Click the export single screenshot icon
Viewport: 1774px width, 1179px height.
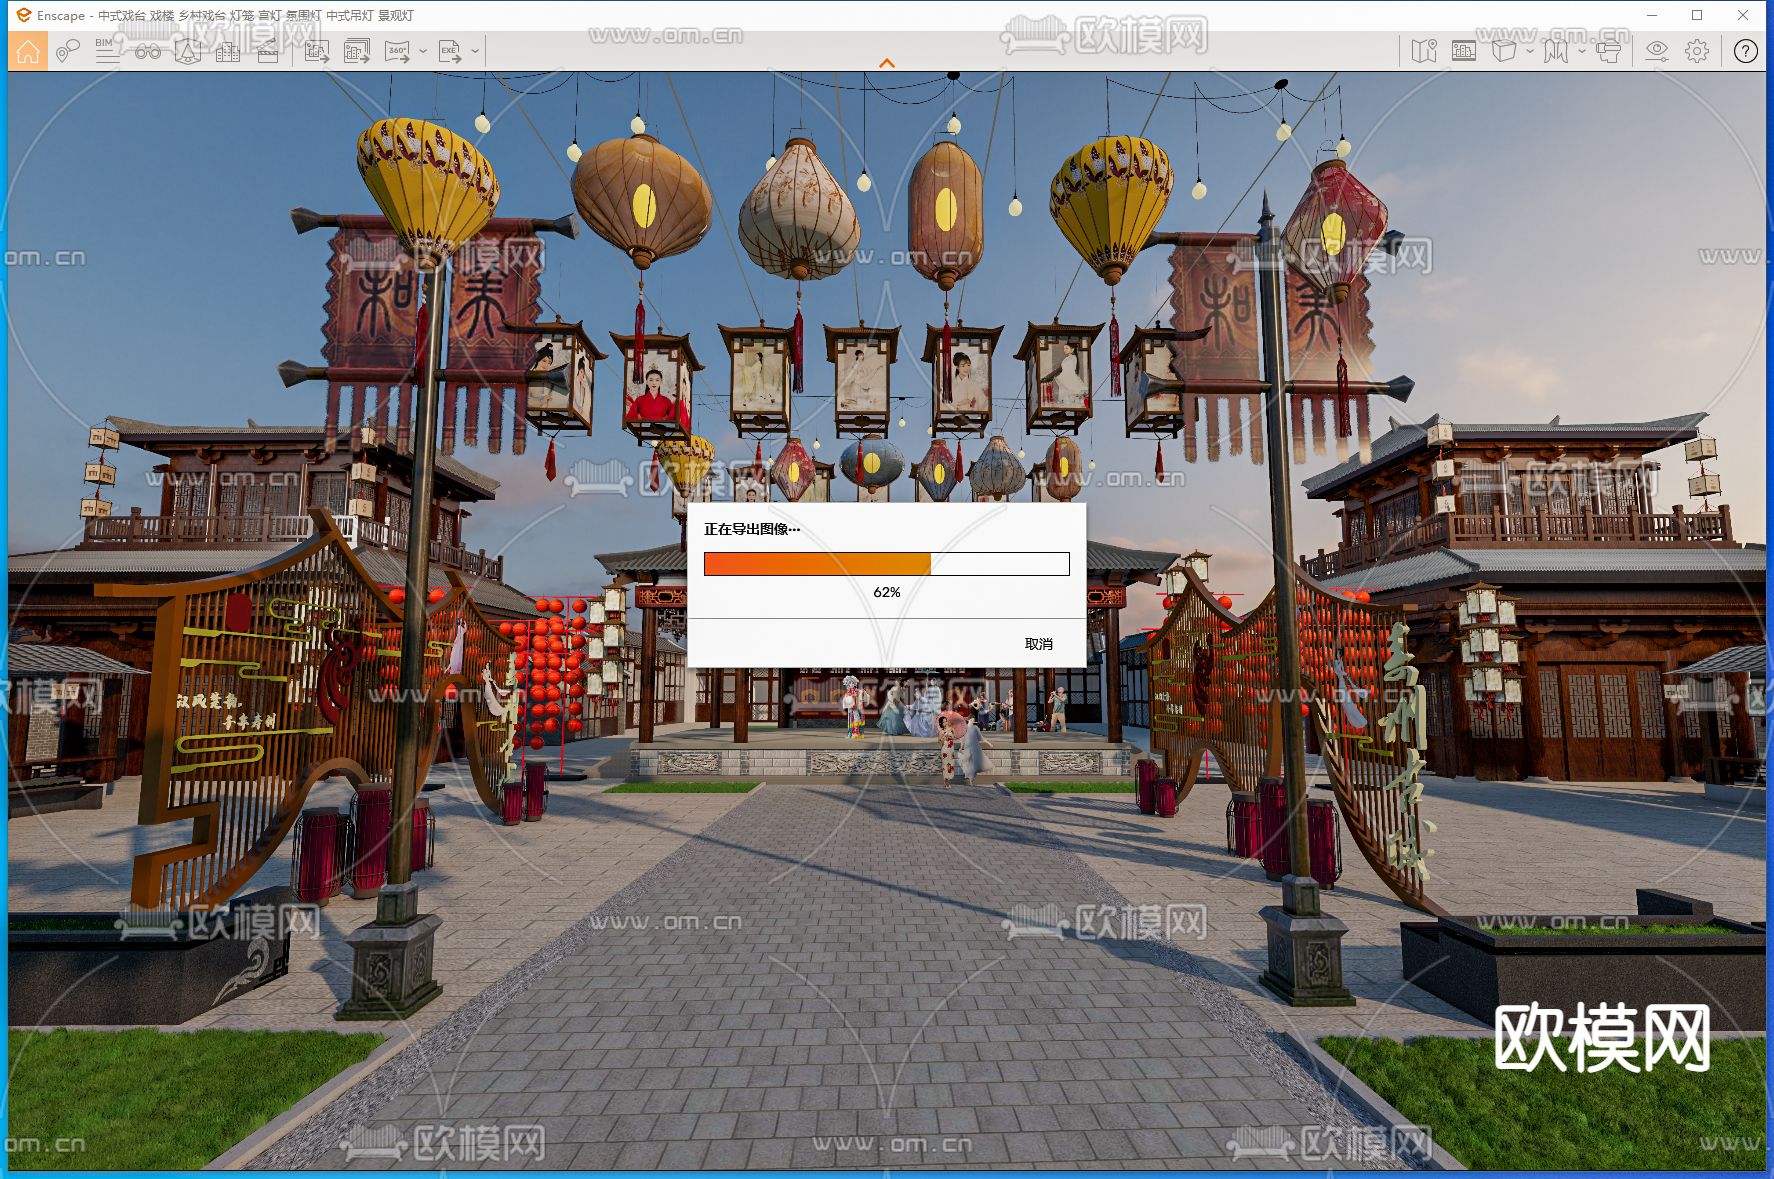click(317, 51)
